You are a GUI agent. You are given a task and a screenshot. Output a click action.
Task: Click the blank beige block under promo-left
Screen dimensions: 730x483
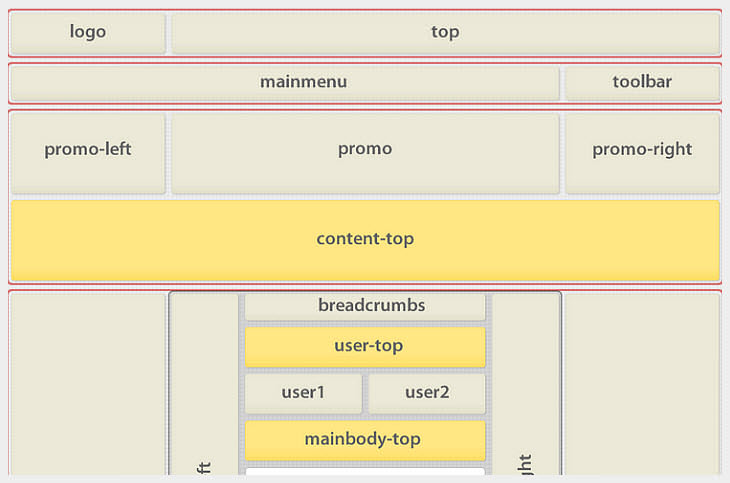tap(88, 385)
